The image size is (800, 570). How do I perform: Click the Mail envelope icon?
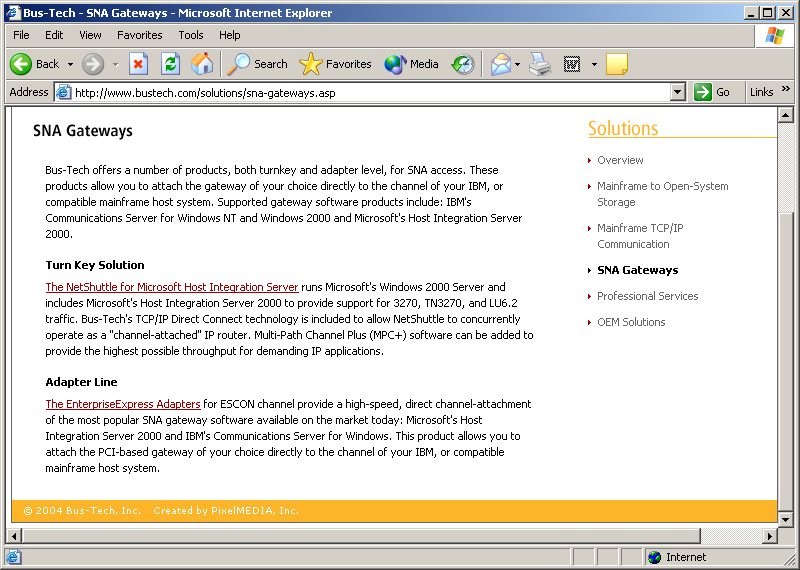(501, 64)
